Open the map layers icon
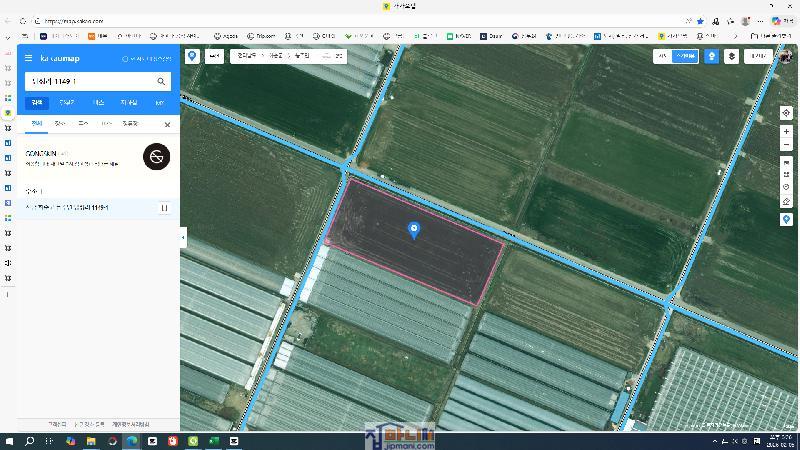 [x=732, y=57]
